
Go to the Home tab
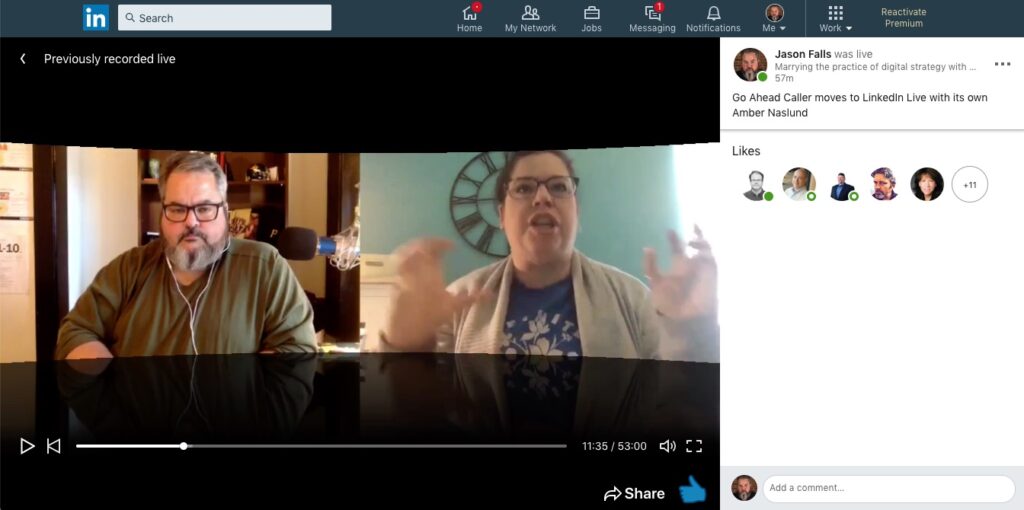pos(470,18)
